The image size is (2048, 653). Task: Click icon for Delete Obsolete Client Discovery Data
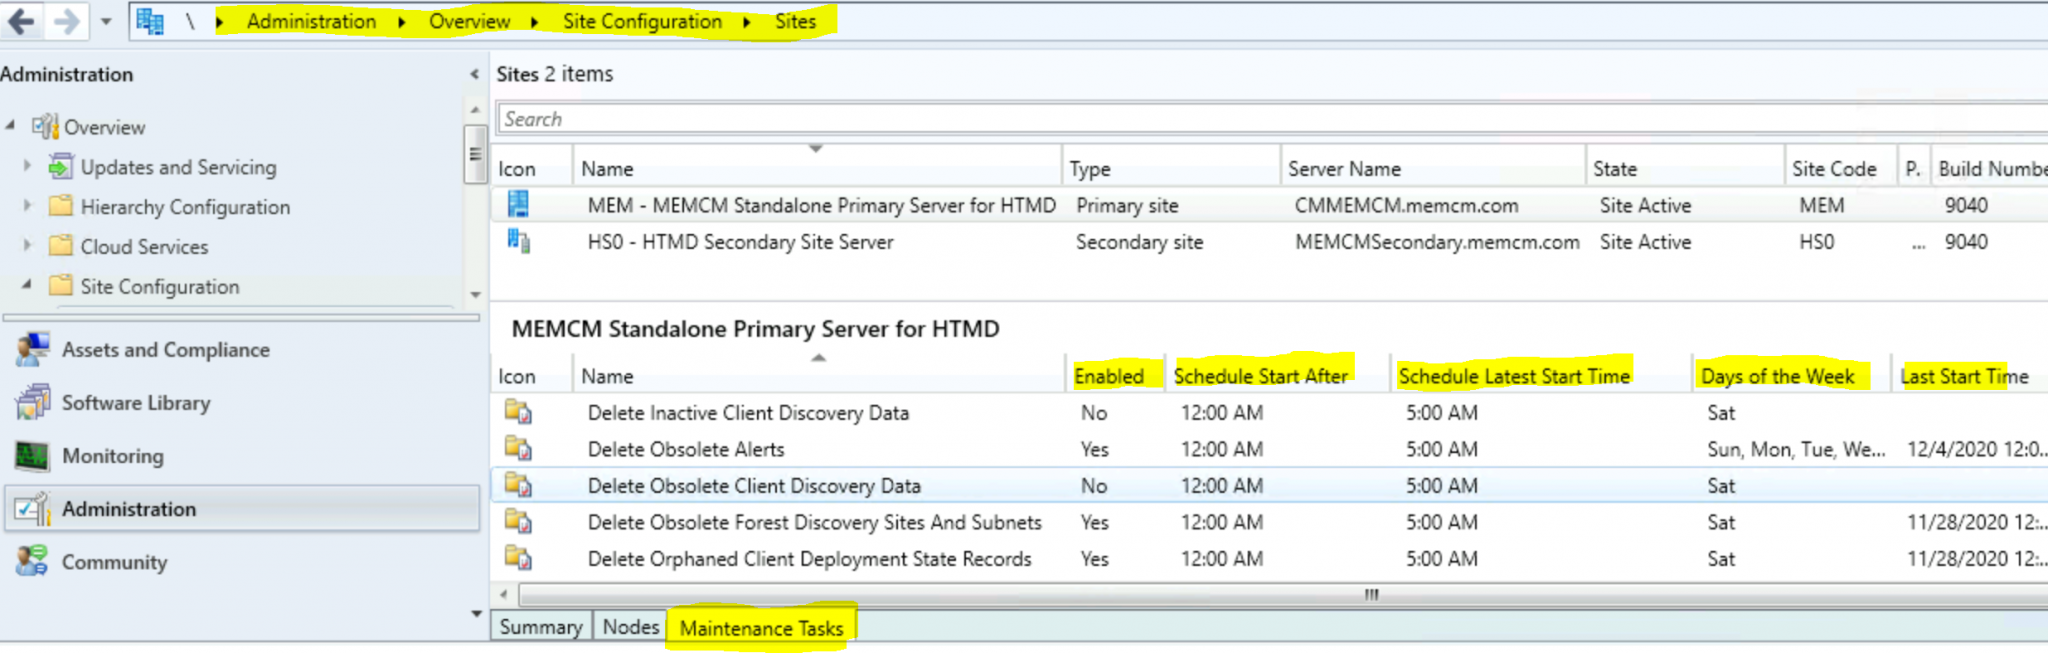pos(518,485)
